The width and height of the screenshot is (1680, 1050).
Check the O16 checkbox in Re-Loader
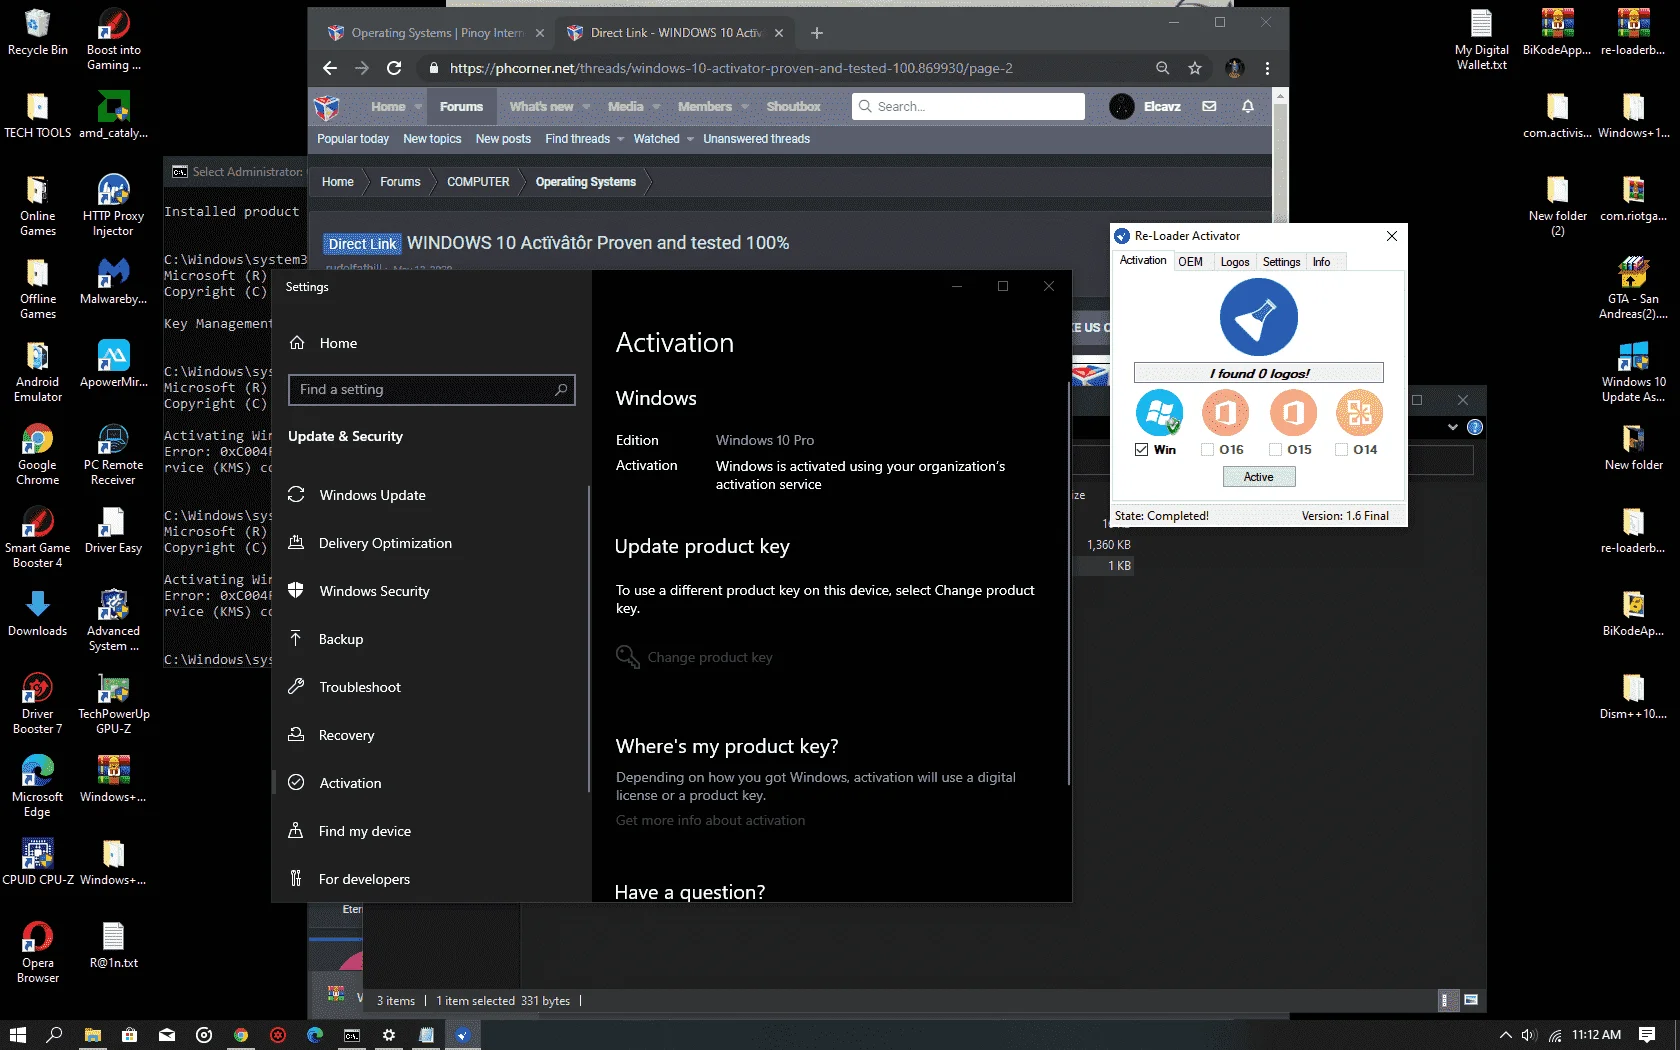1207,450
